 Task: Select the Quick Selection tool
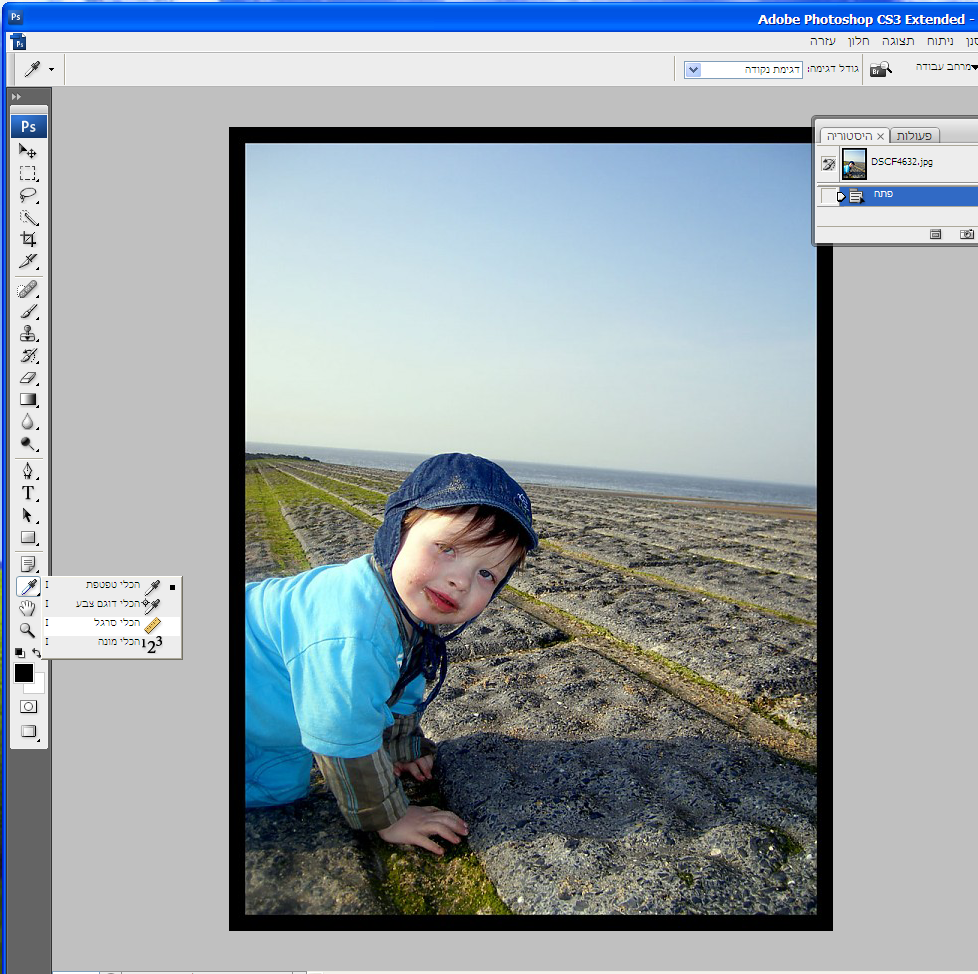27,217
